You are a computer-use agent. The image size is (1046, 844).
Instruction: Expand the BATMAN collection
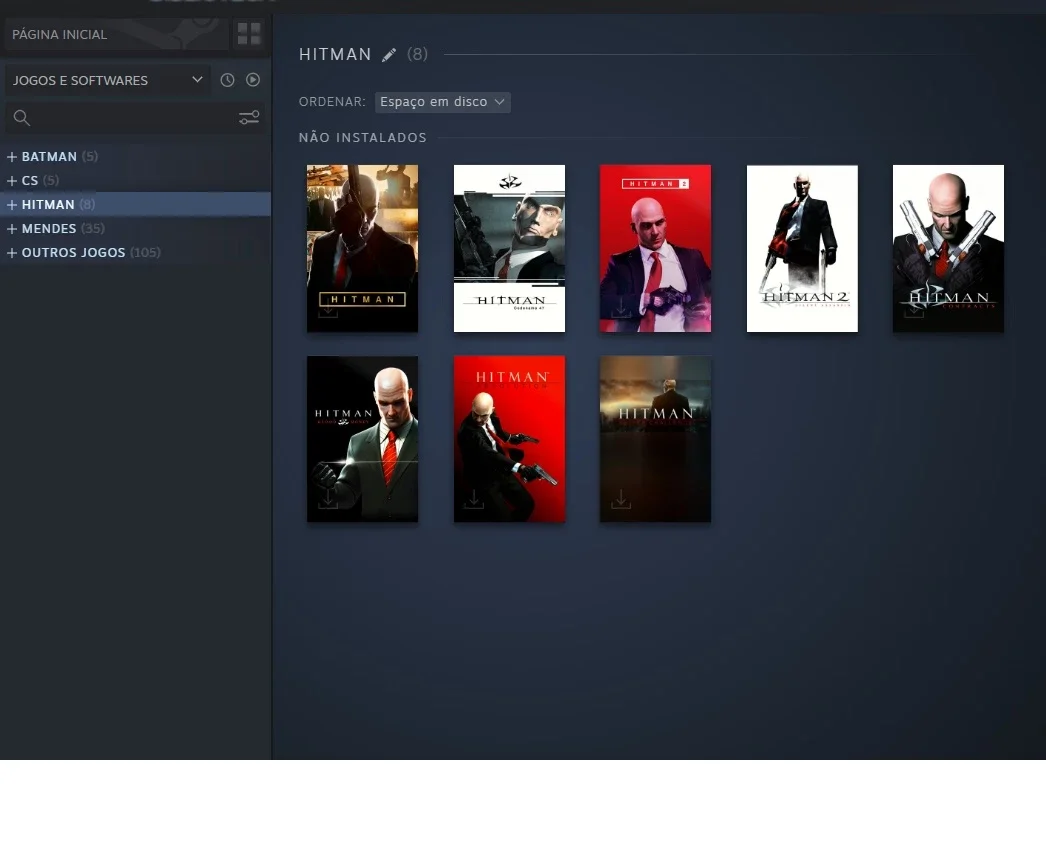(x=11, y=157)
